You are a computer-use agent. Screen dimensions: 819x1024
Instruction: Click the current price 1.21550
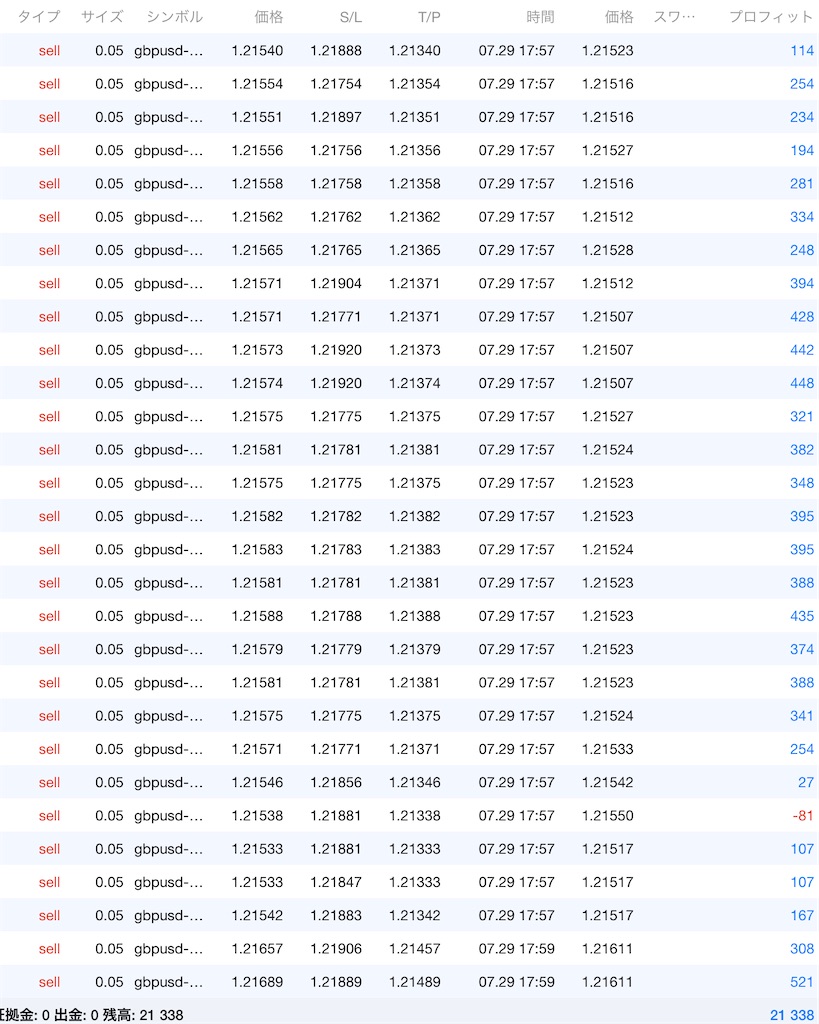(x=607, y=816)
